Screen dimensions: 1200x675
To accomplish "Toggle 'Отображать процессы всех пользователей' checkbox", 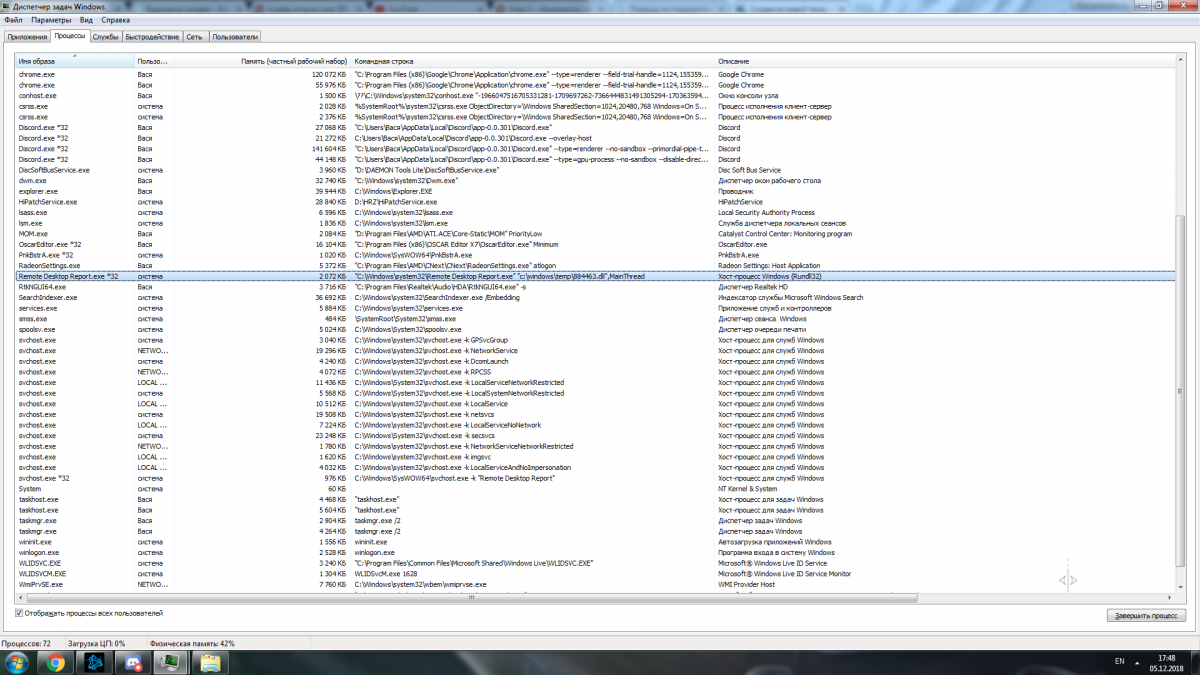I will 20,613.
